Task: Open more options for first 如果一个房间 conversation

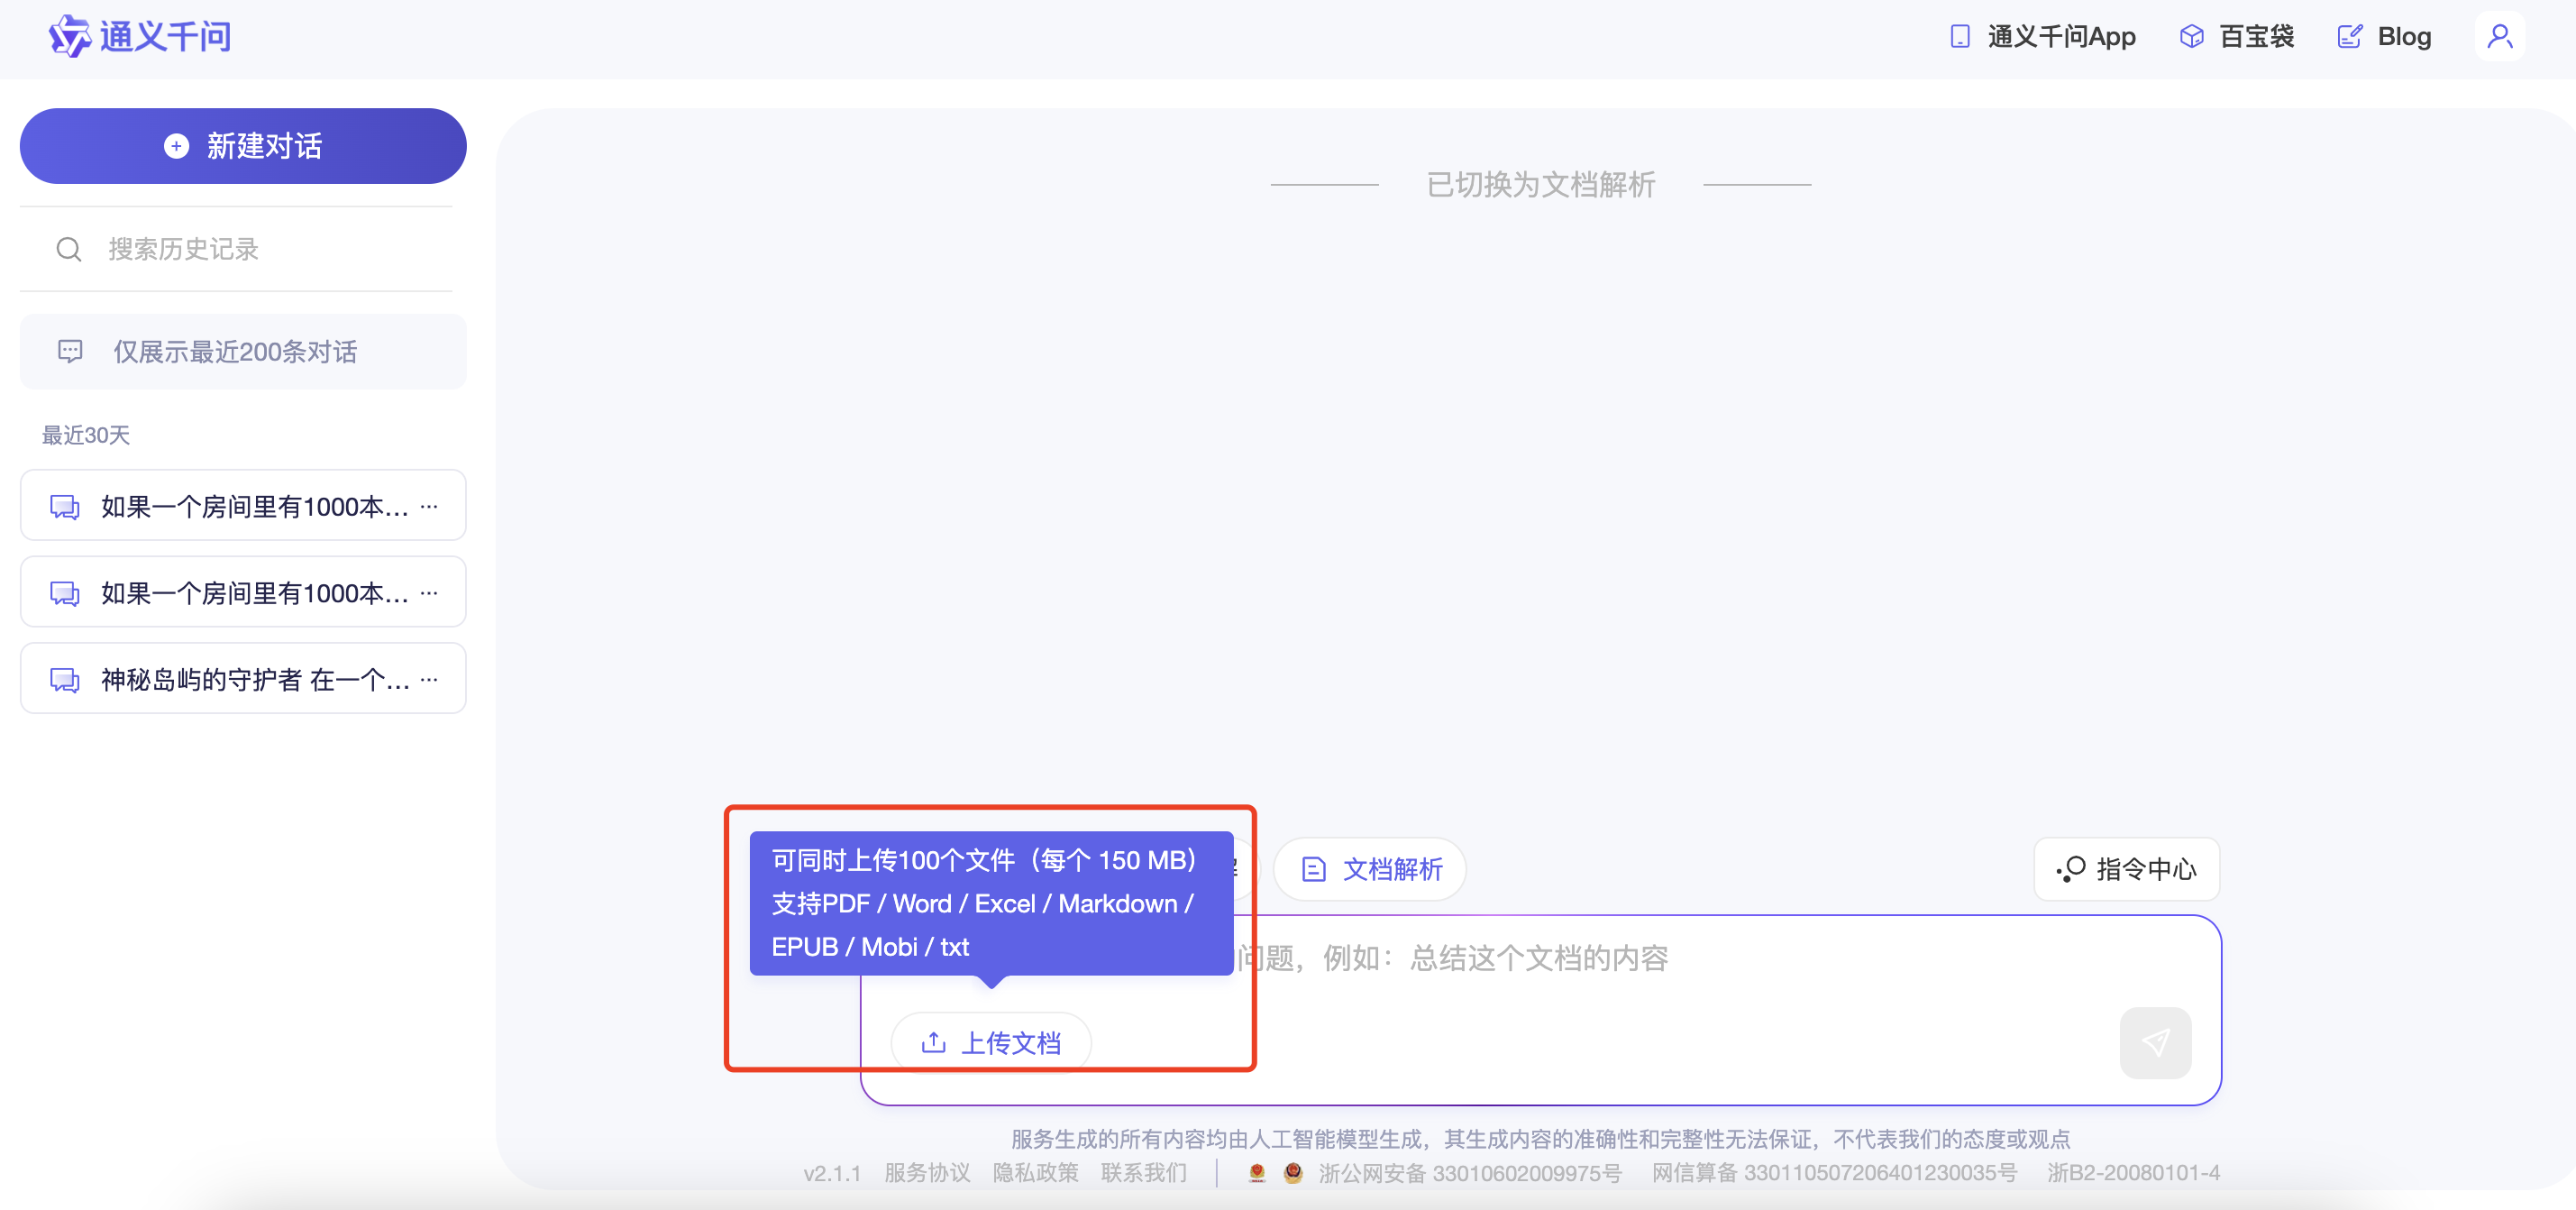Action: [x=430, y=506]
